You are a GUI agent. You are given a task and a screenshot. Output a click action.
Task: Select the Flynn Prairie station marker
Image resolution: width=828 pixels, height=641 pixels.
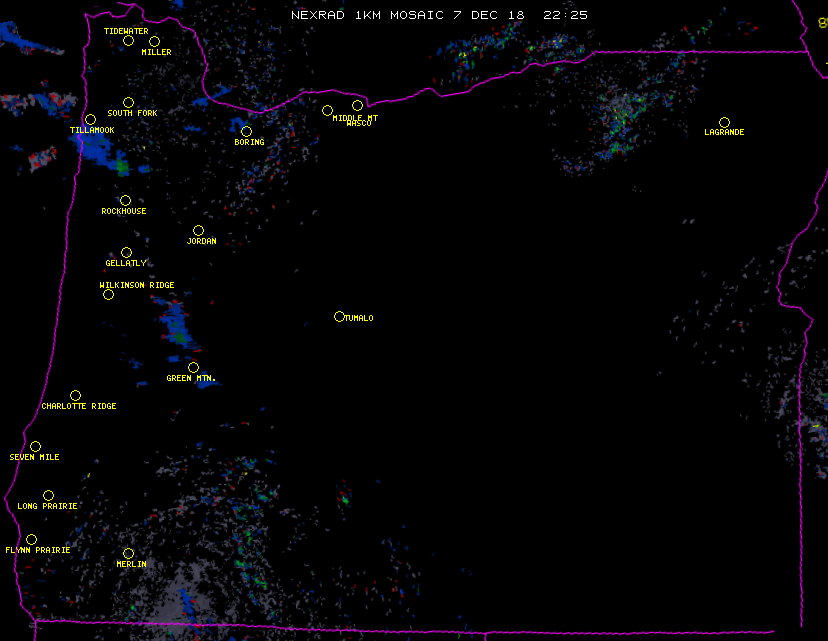31,539
